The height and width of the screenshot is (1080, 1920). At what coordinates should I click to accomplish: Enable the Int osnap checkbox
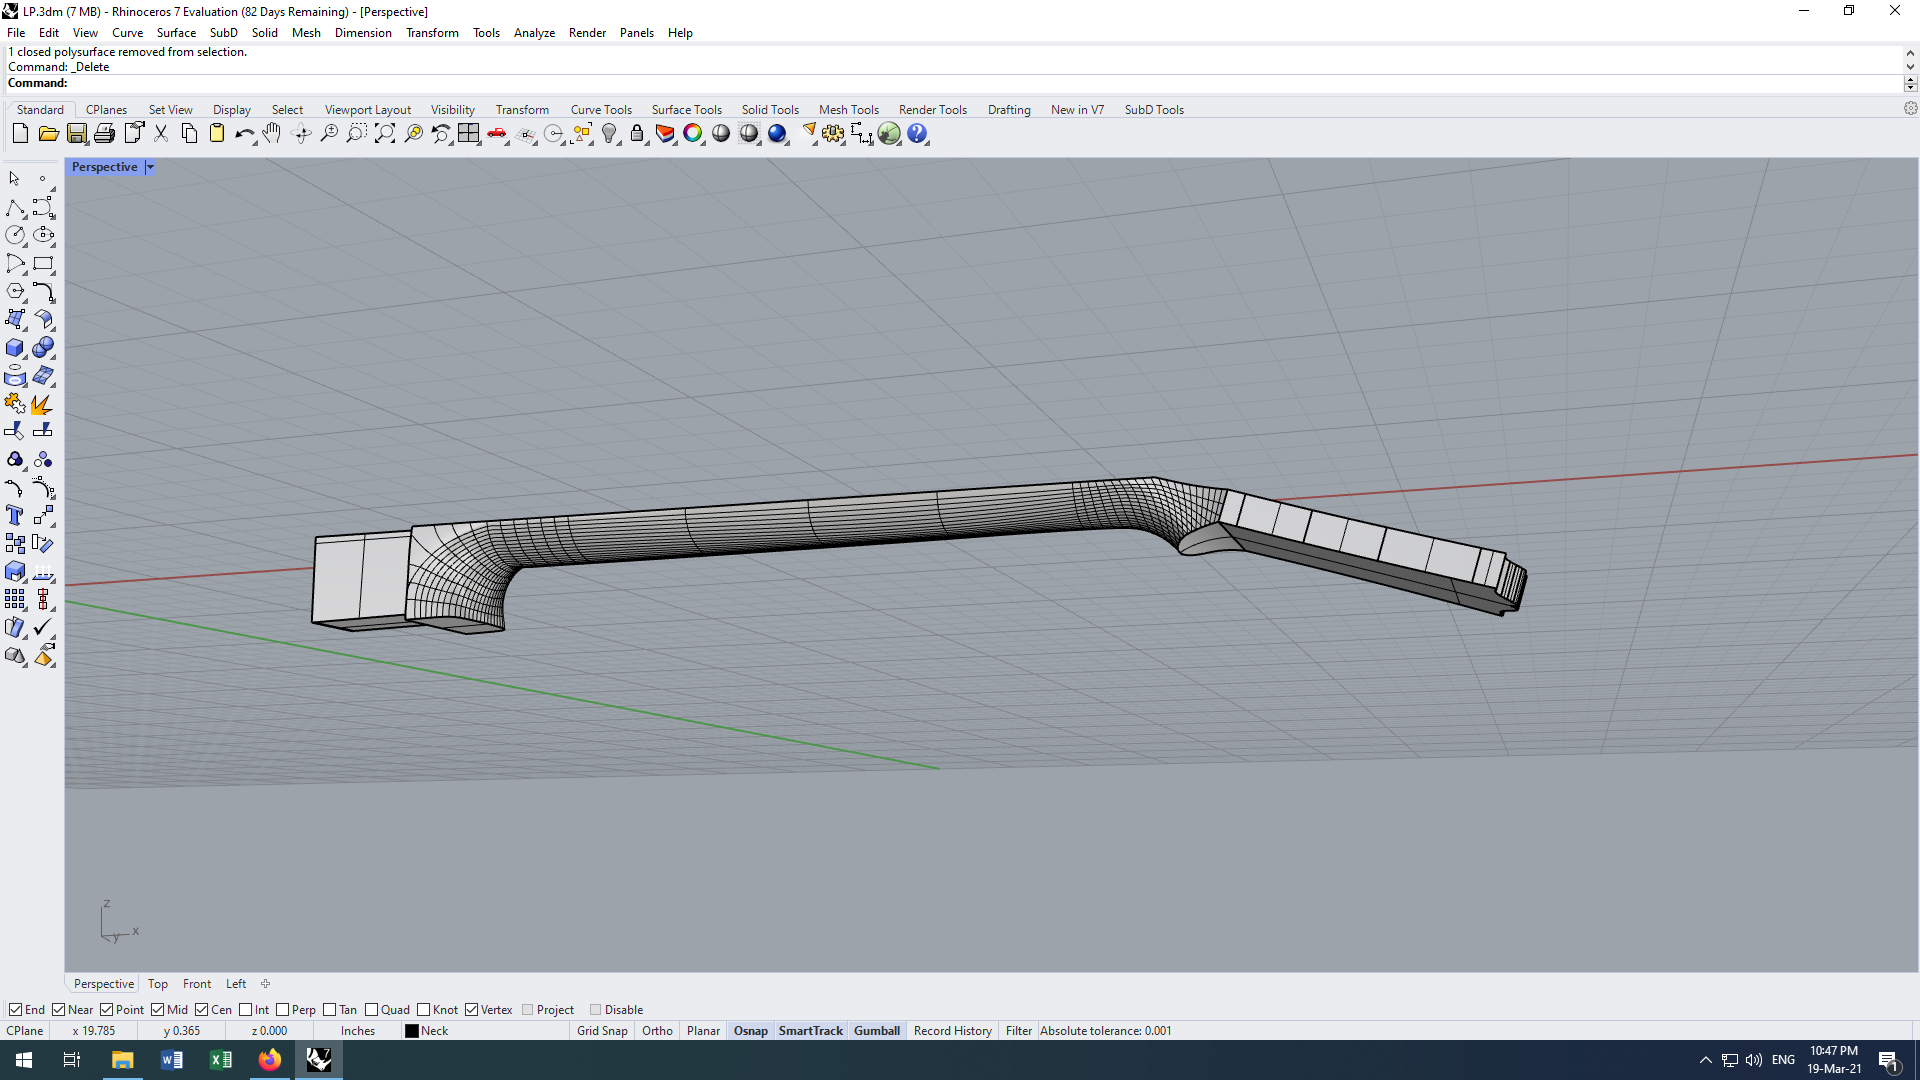click(246, 1010)
